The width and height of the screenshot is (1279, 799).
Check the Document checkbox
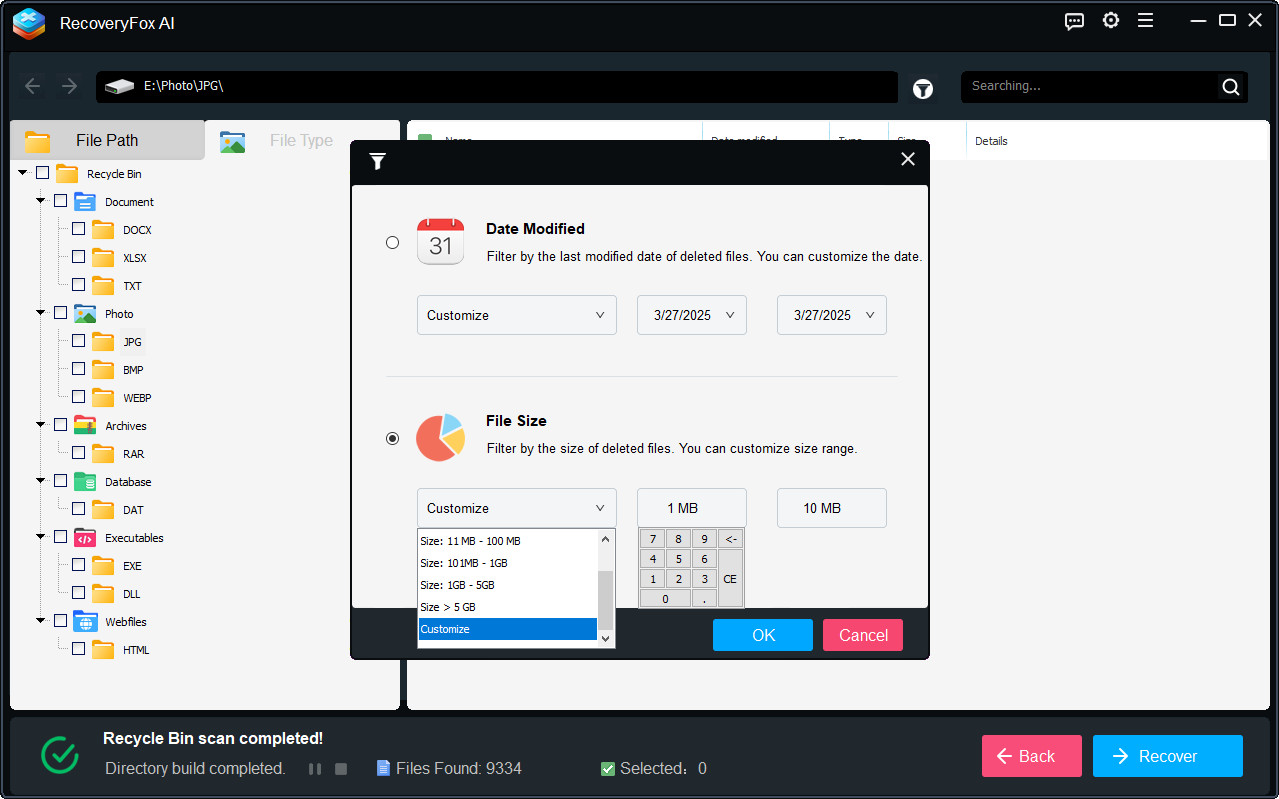point(61,201)
